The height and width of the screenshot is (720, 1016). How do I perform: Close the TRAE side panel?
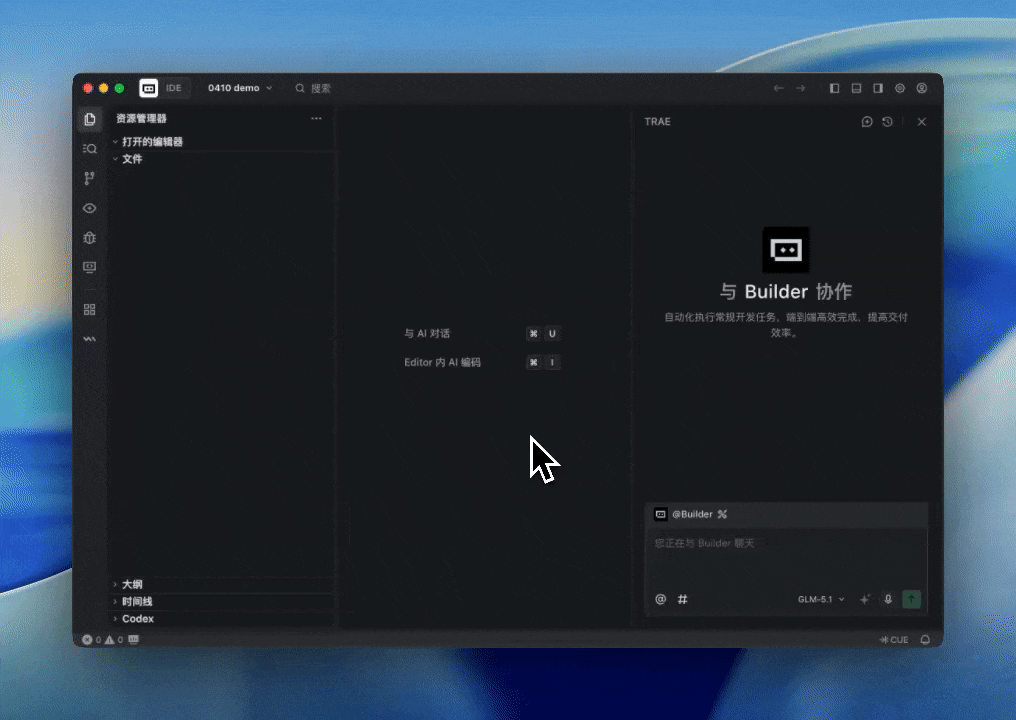(x=921, y=122)
